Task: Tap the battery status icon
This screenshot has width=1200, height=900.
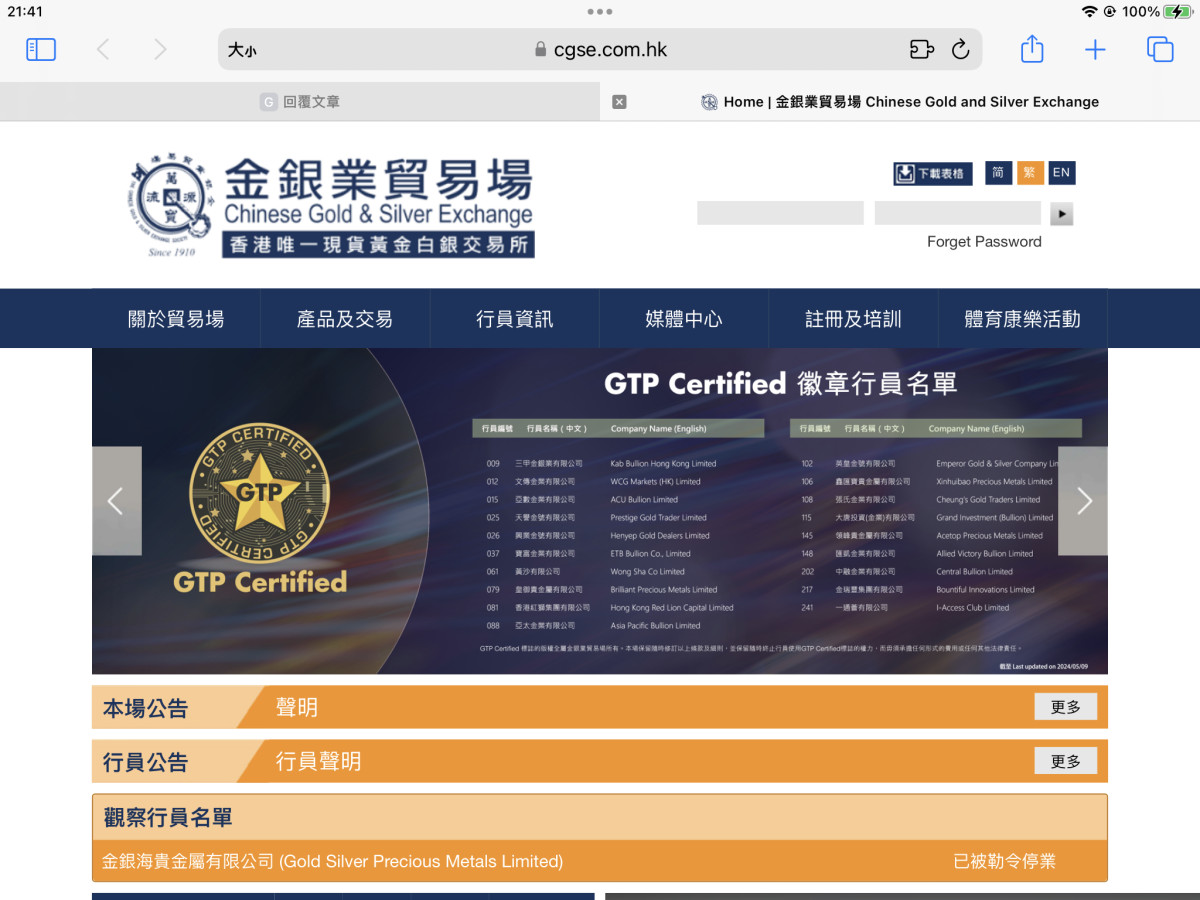Action: coord(1178,12)
